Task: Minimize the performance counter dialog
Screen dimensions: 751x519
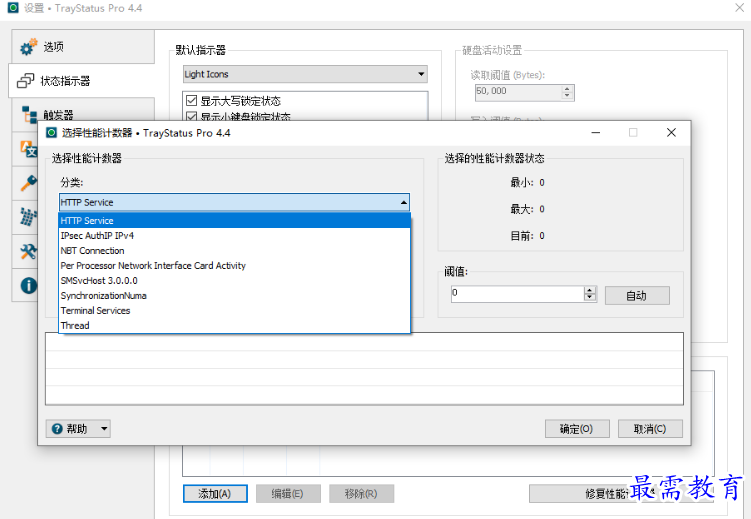Action: click(x=596, y=133)
